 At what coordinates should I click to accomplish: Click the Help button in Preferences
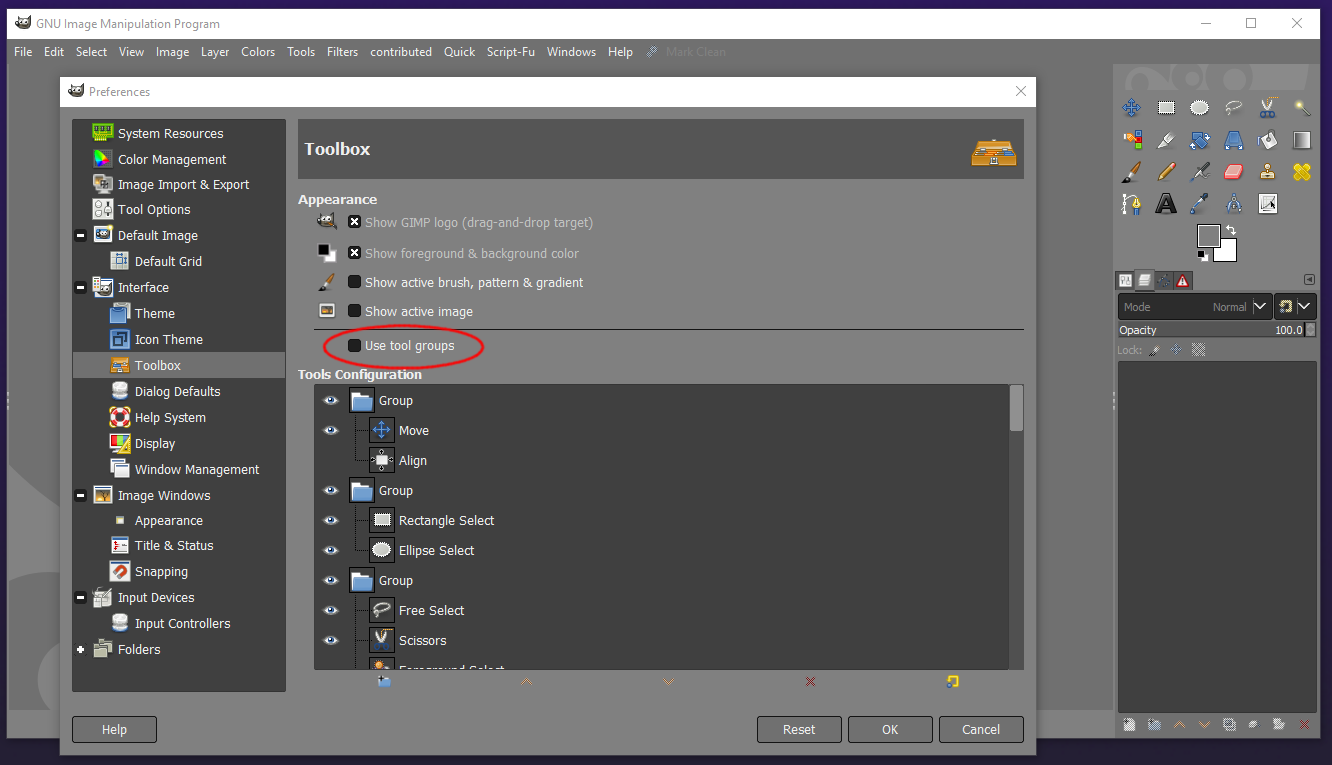pos(114,729)
